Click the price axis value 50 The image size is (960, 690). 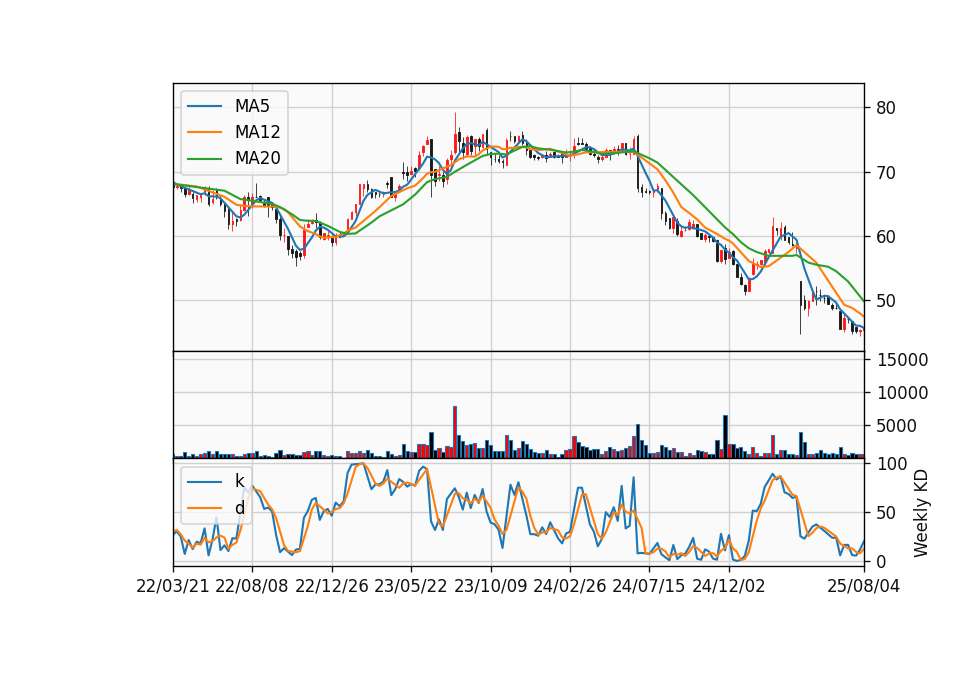tap(886, 301)
